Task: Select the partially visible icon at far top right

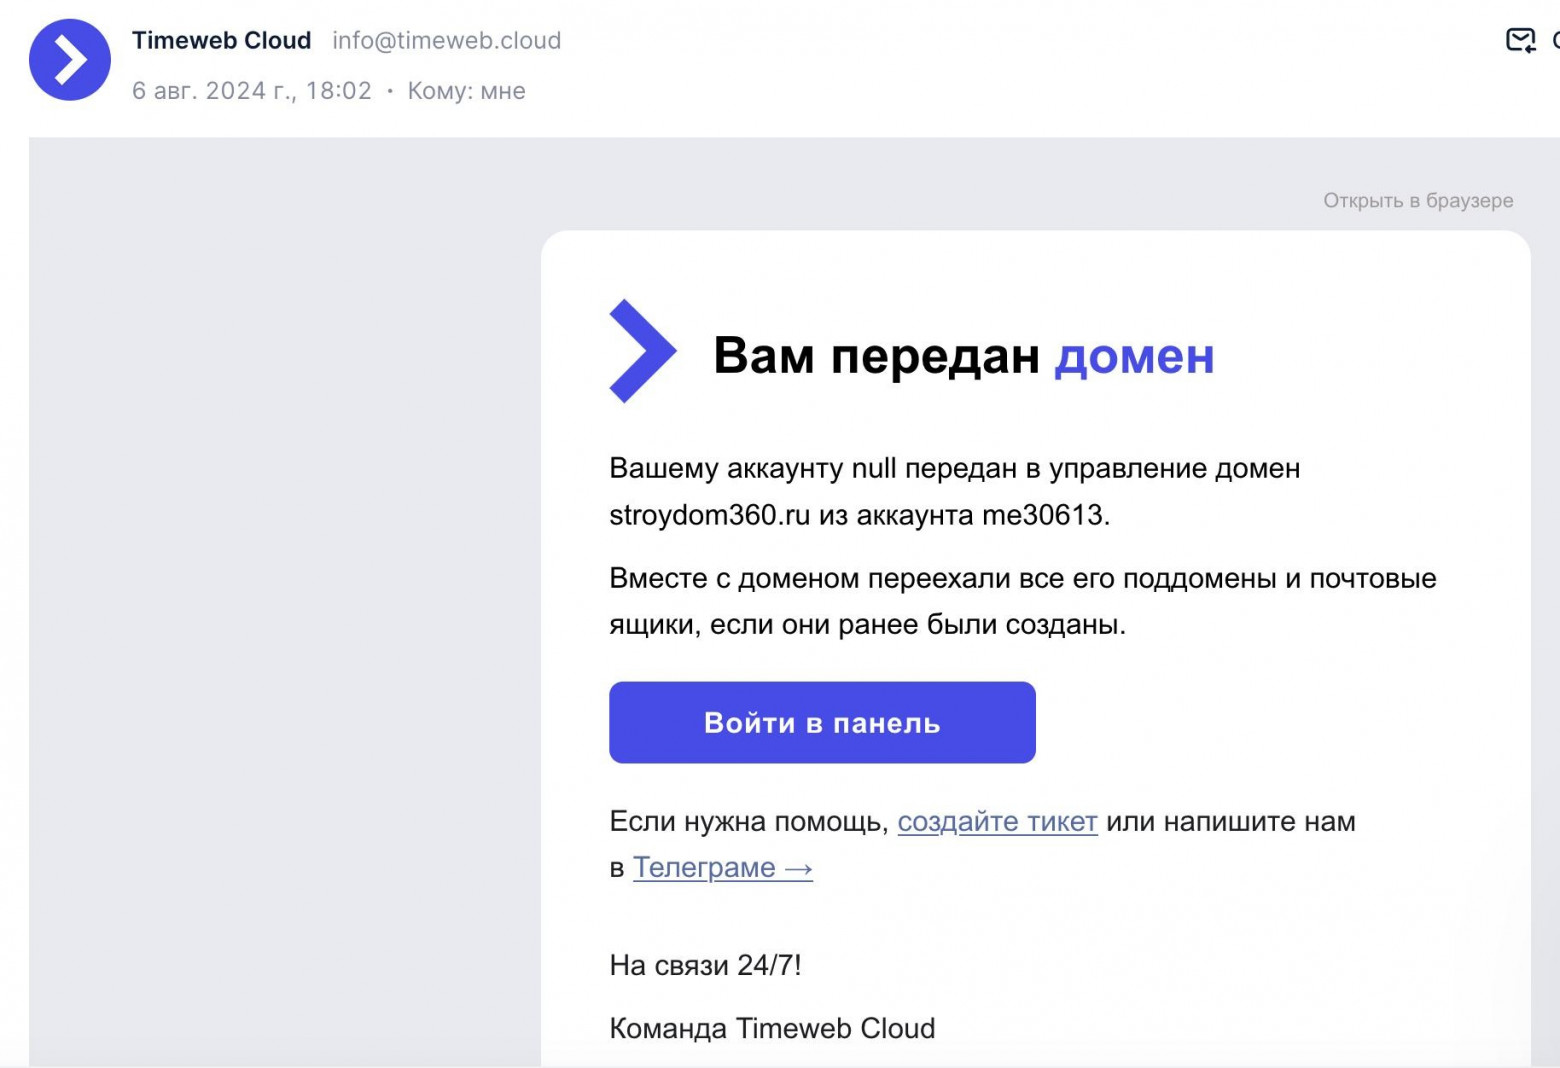Action: [1555, 40]
